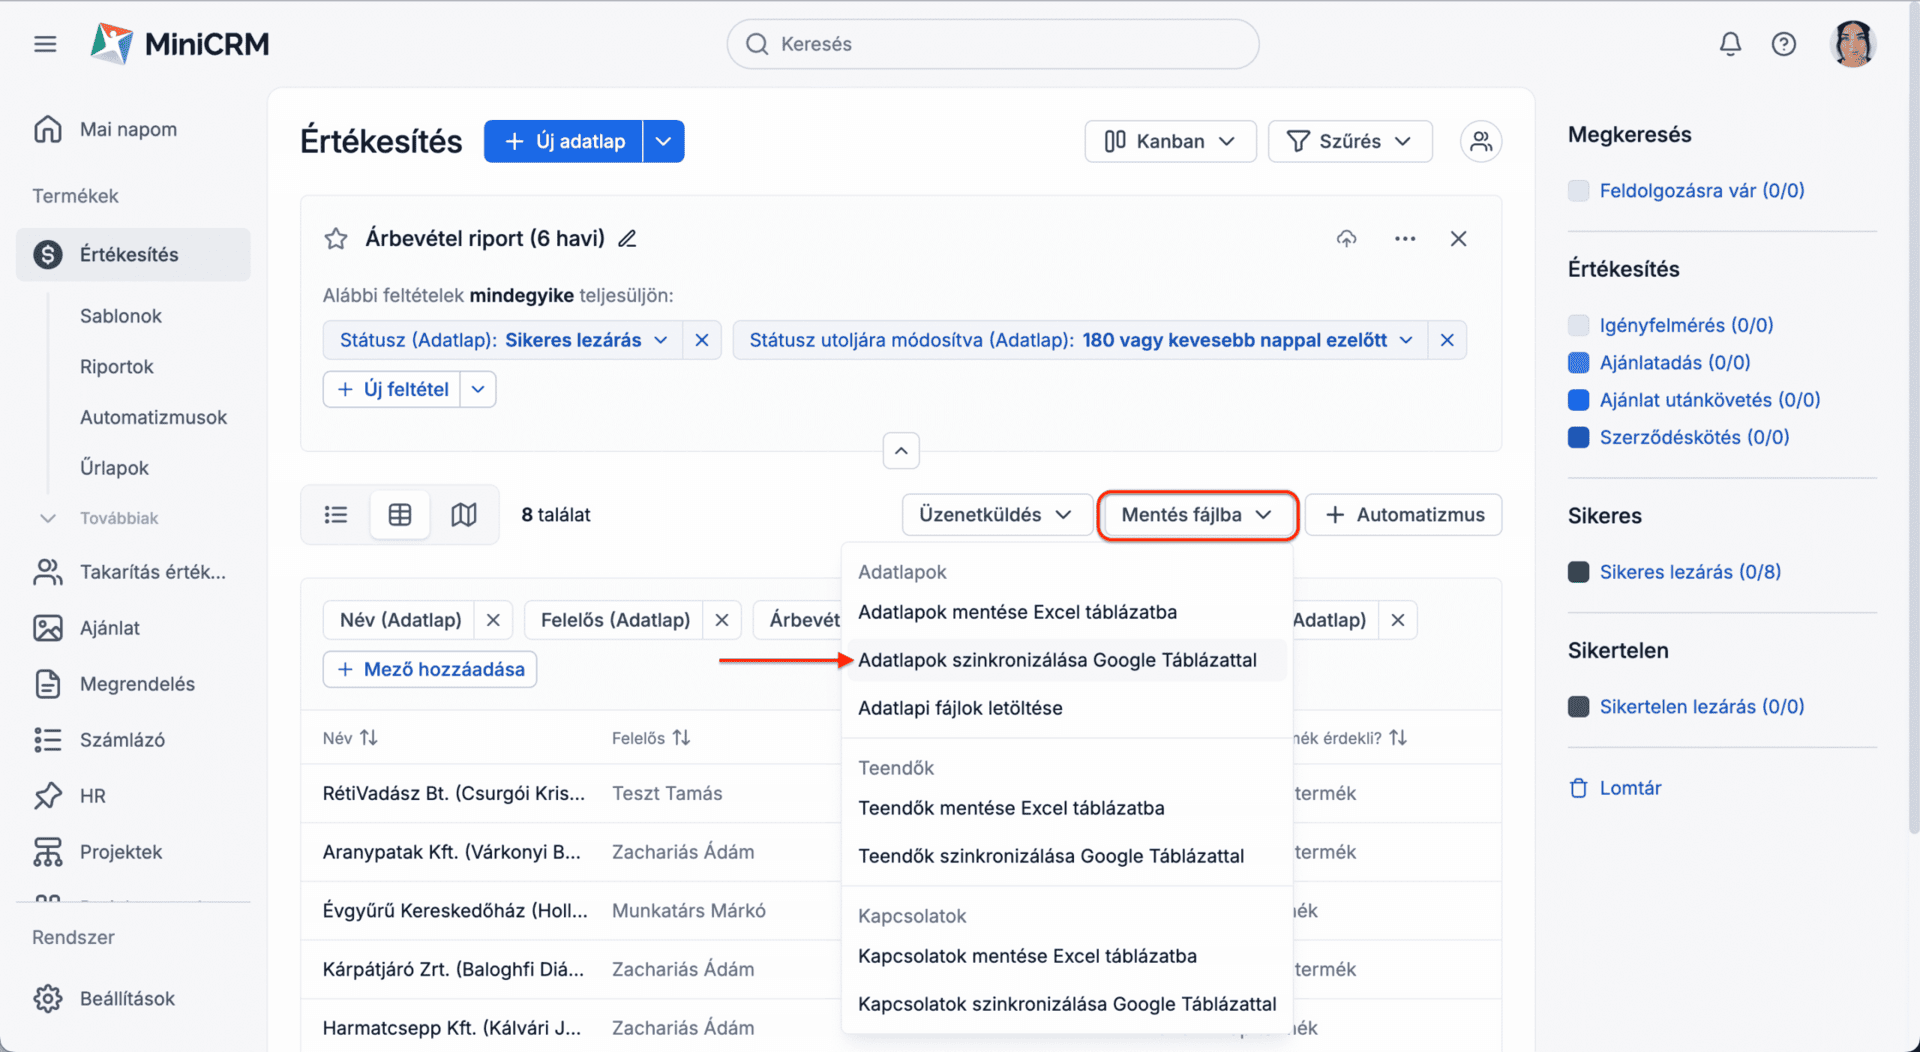
Task: Open the Státusz Sikeres lezárás condition dropdown
Action: click(503, 340)
